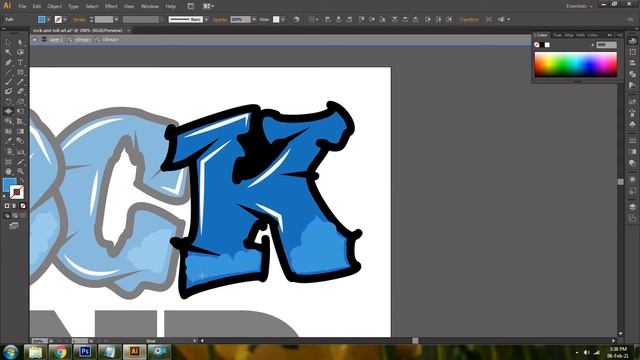Open the stroke weight dropdown

coord(116,19)
